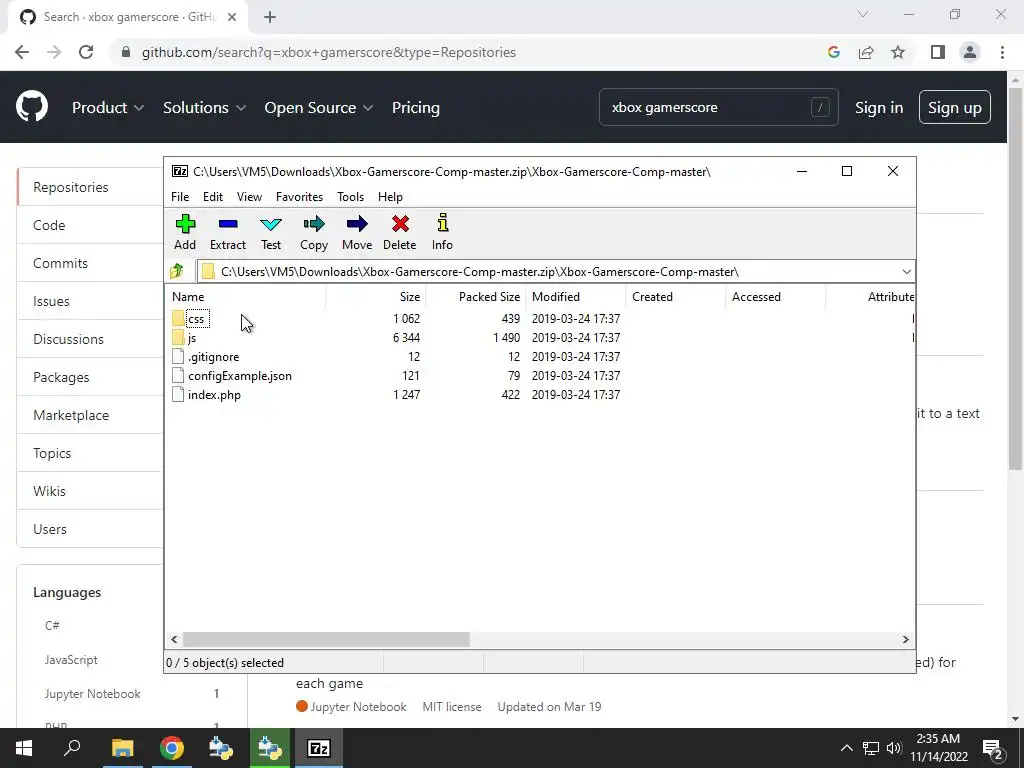Open File Explorer from taskbar
1024x768 pixels.
122,748
